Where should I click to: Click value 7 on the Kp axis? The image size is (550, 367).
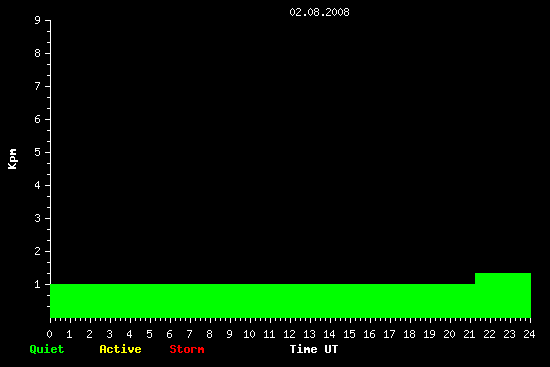[38, 86]
